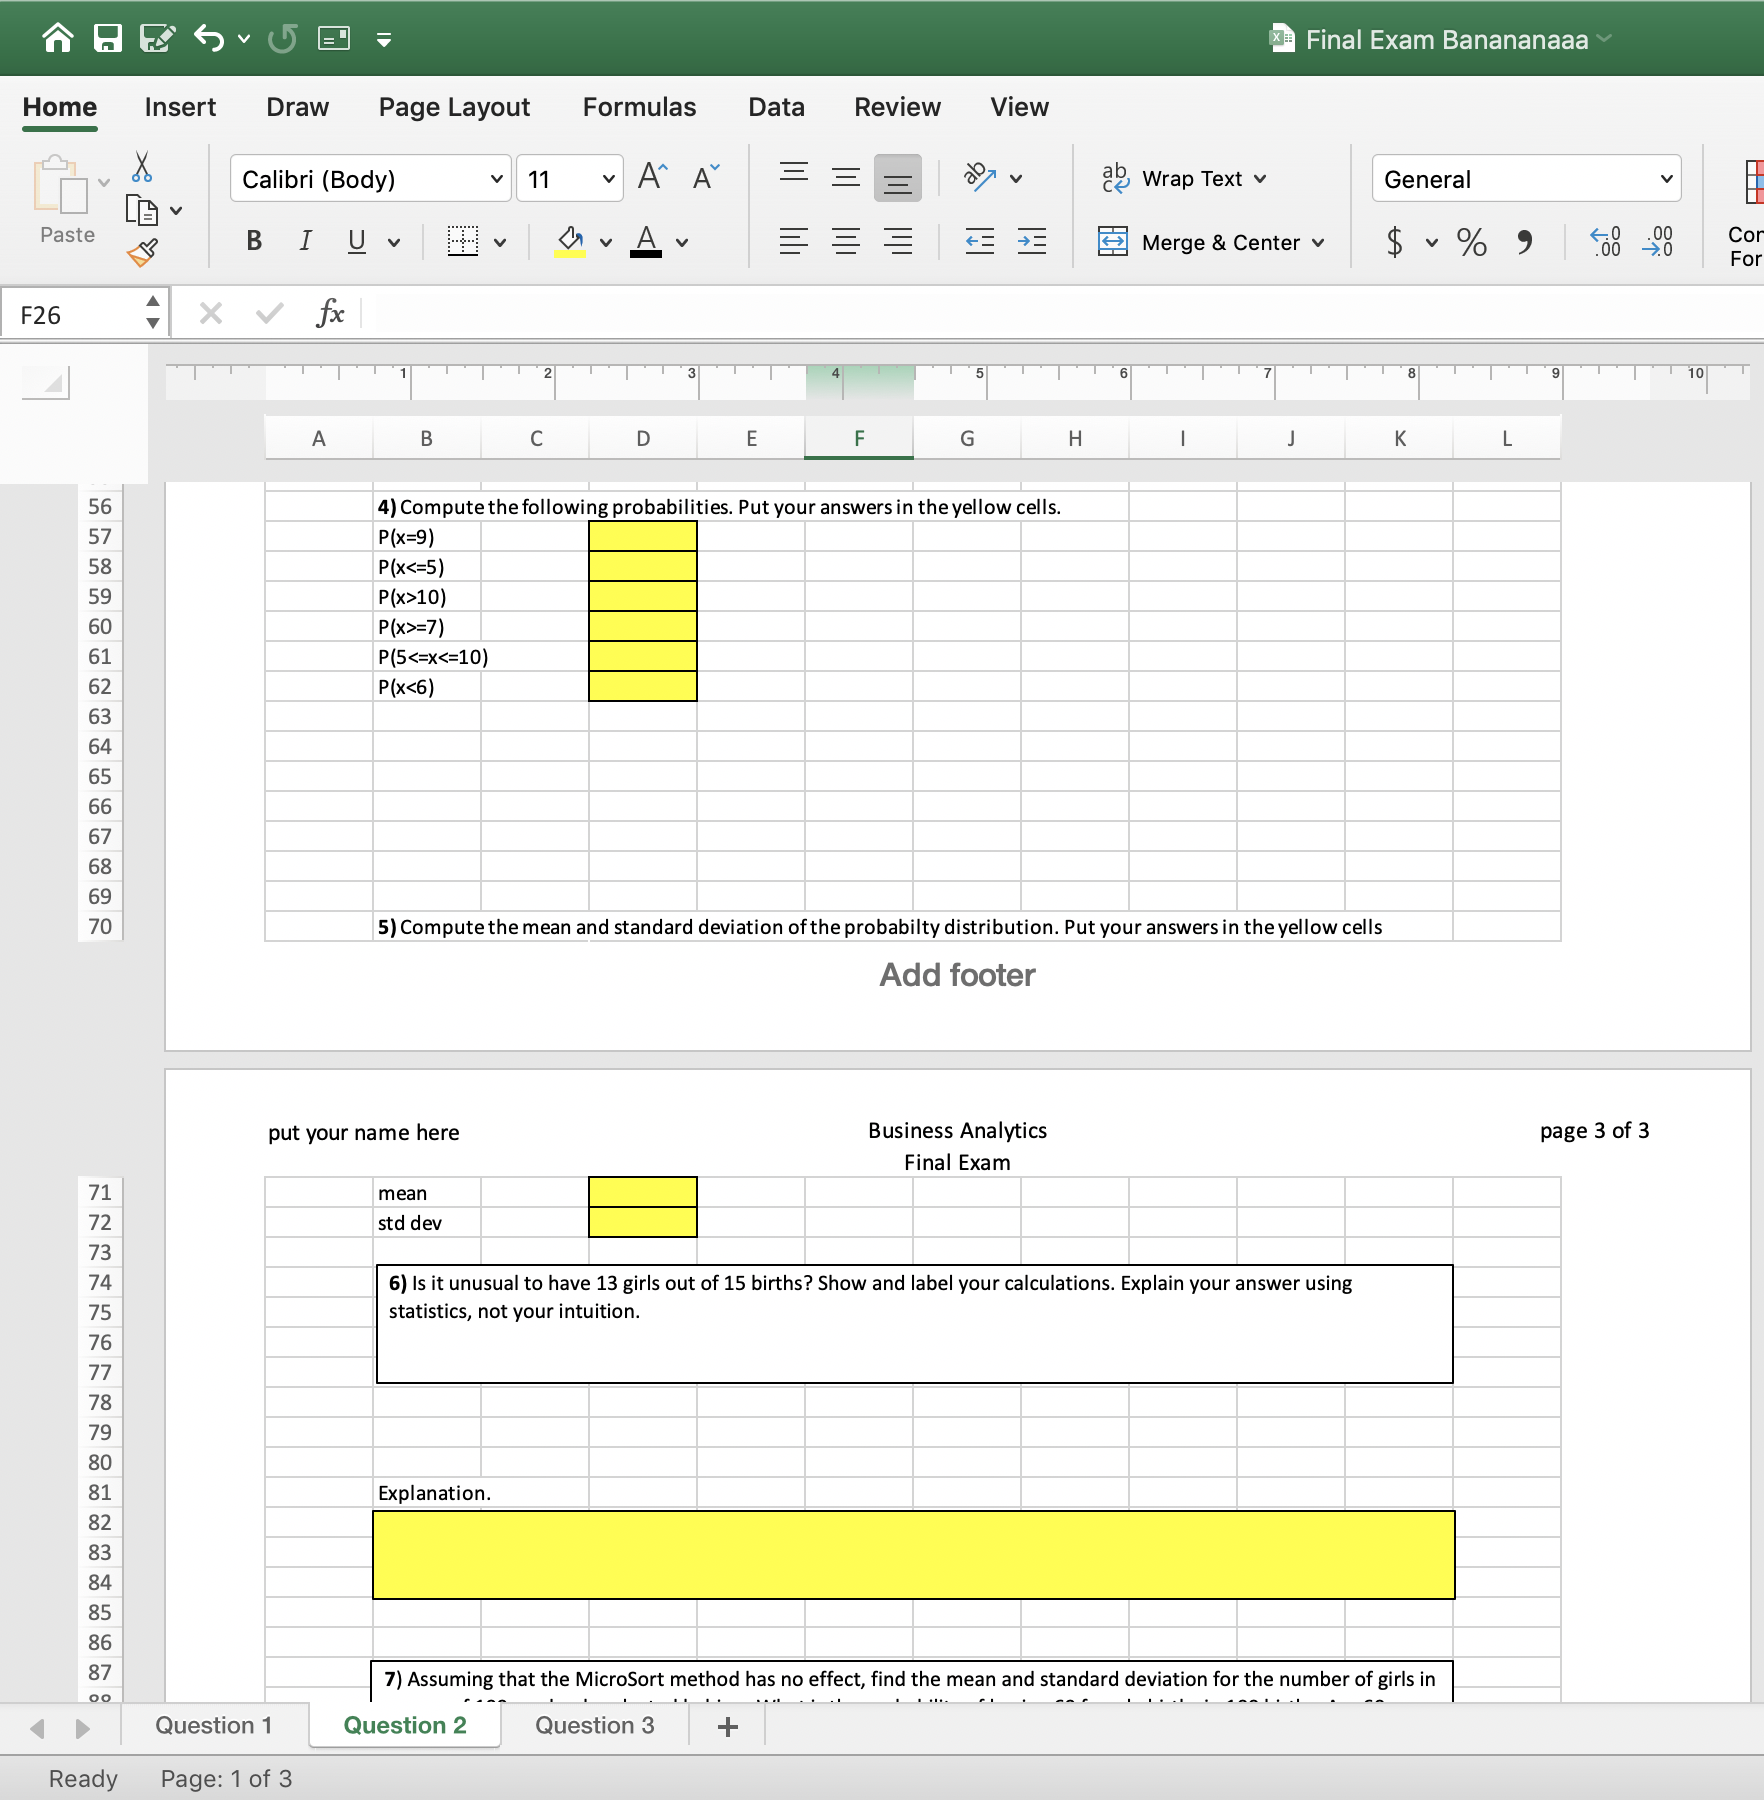Switch to the Question 3 sheet

pos(594,1725)
